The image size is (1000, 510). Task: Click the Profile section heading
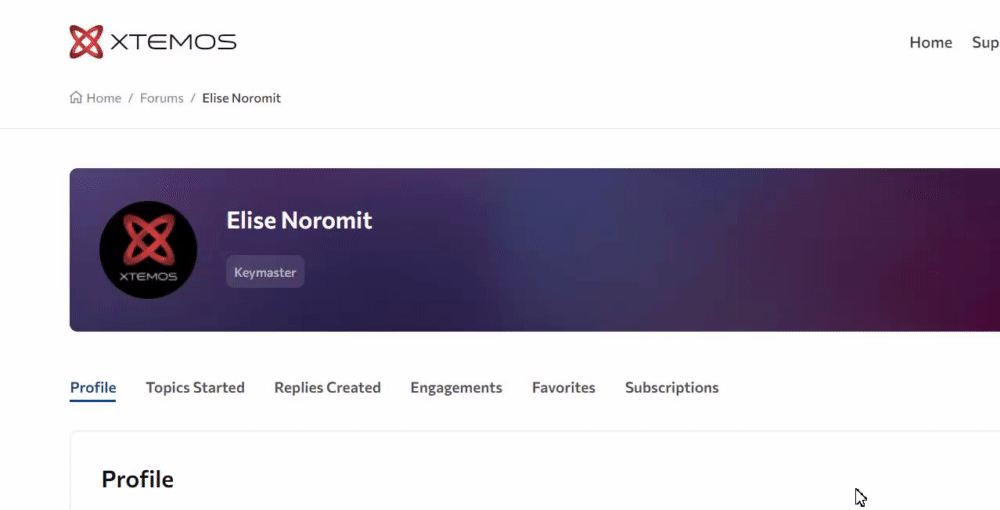[x=137, y=479]
